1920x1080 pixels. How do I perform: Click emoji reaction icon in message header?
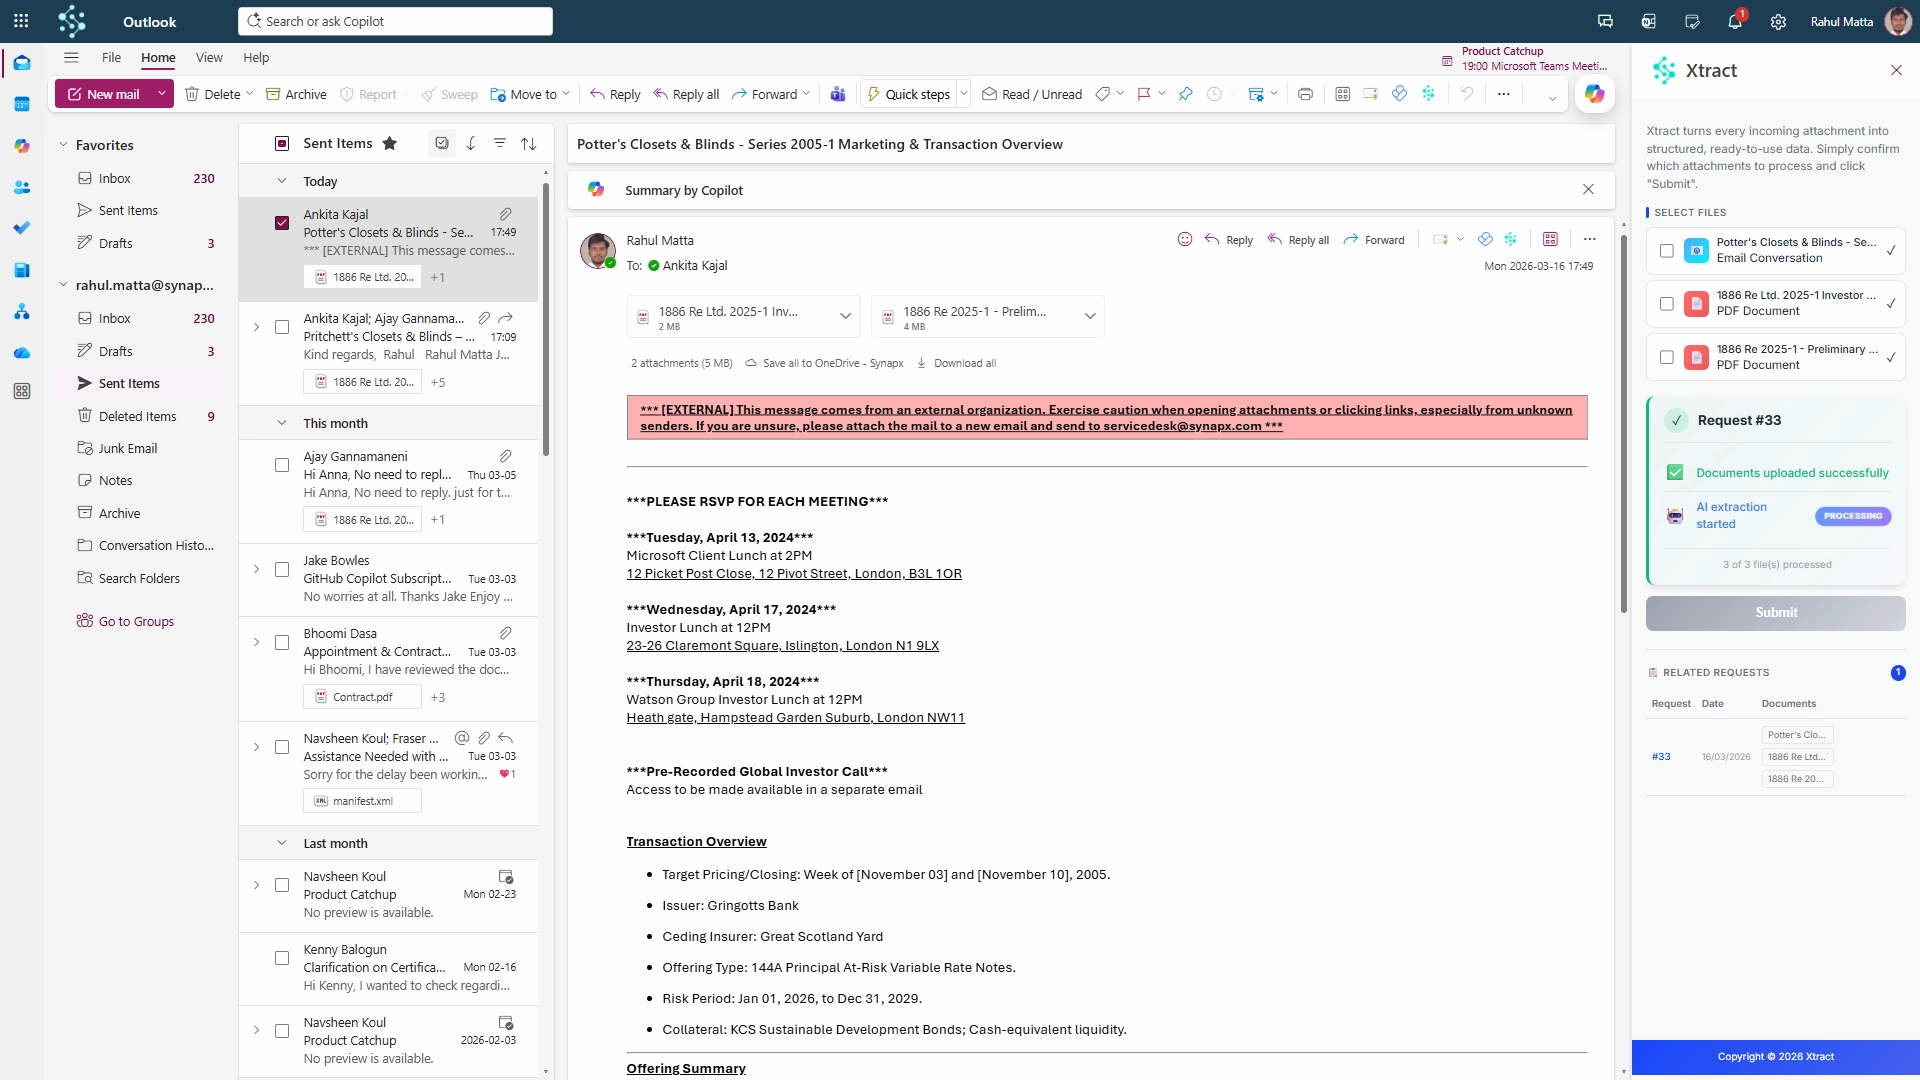tap(1184, 240)
